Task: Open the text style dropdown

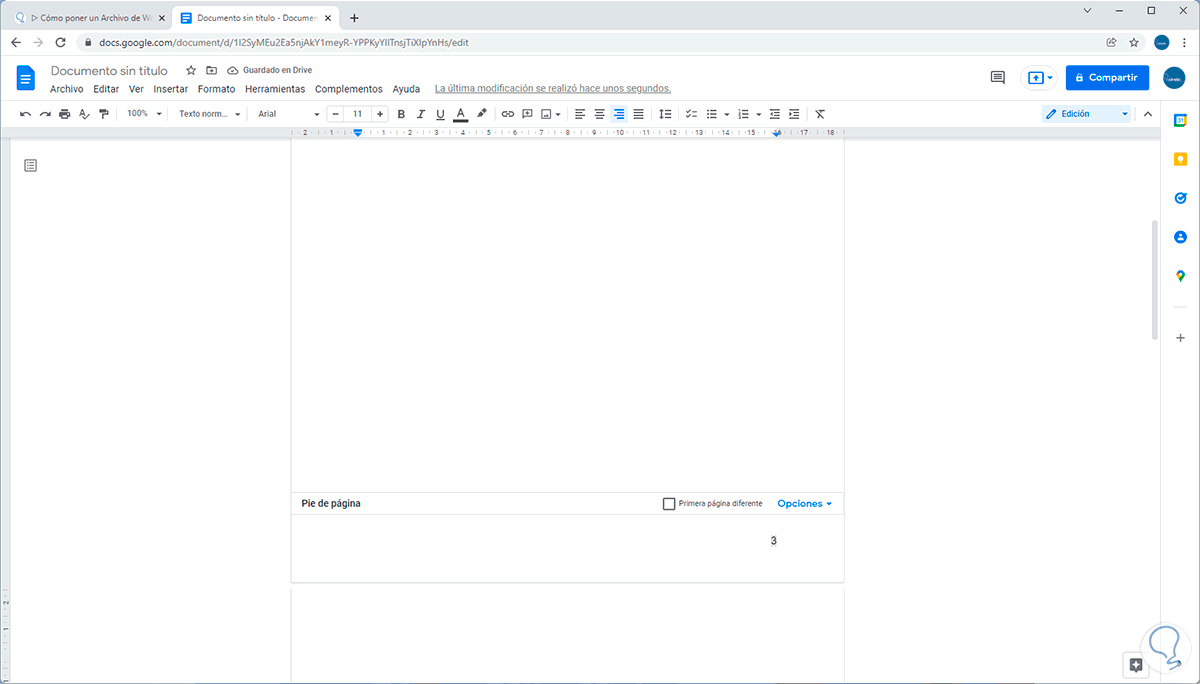Action: point(210,114)
